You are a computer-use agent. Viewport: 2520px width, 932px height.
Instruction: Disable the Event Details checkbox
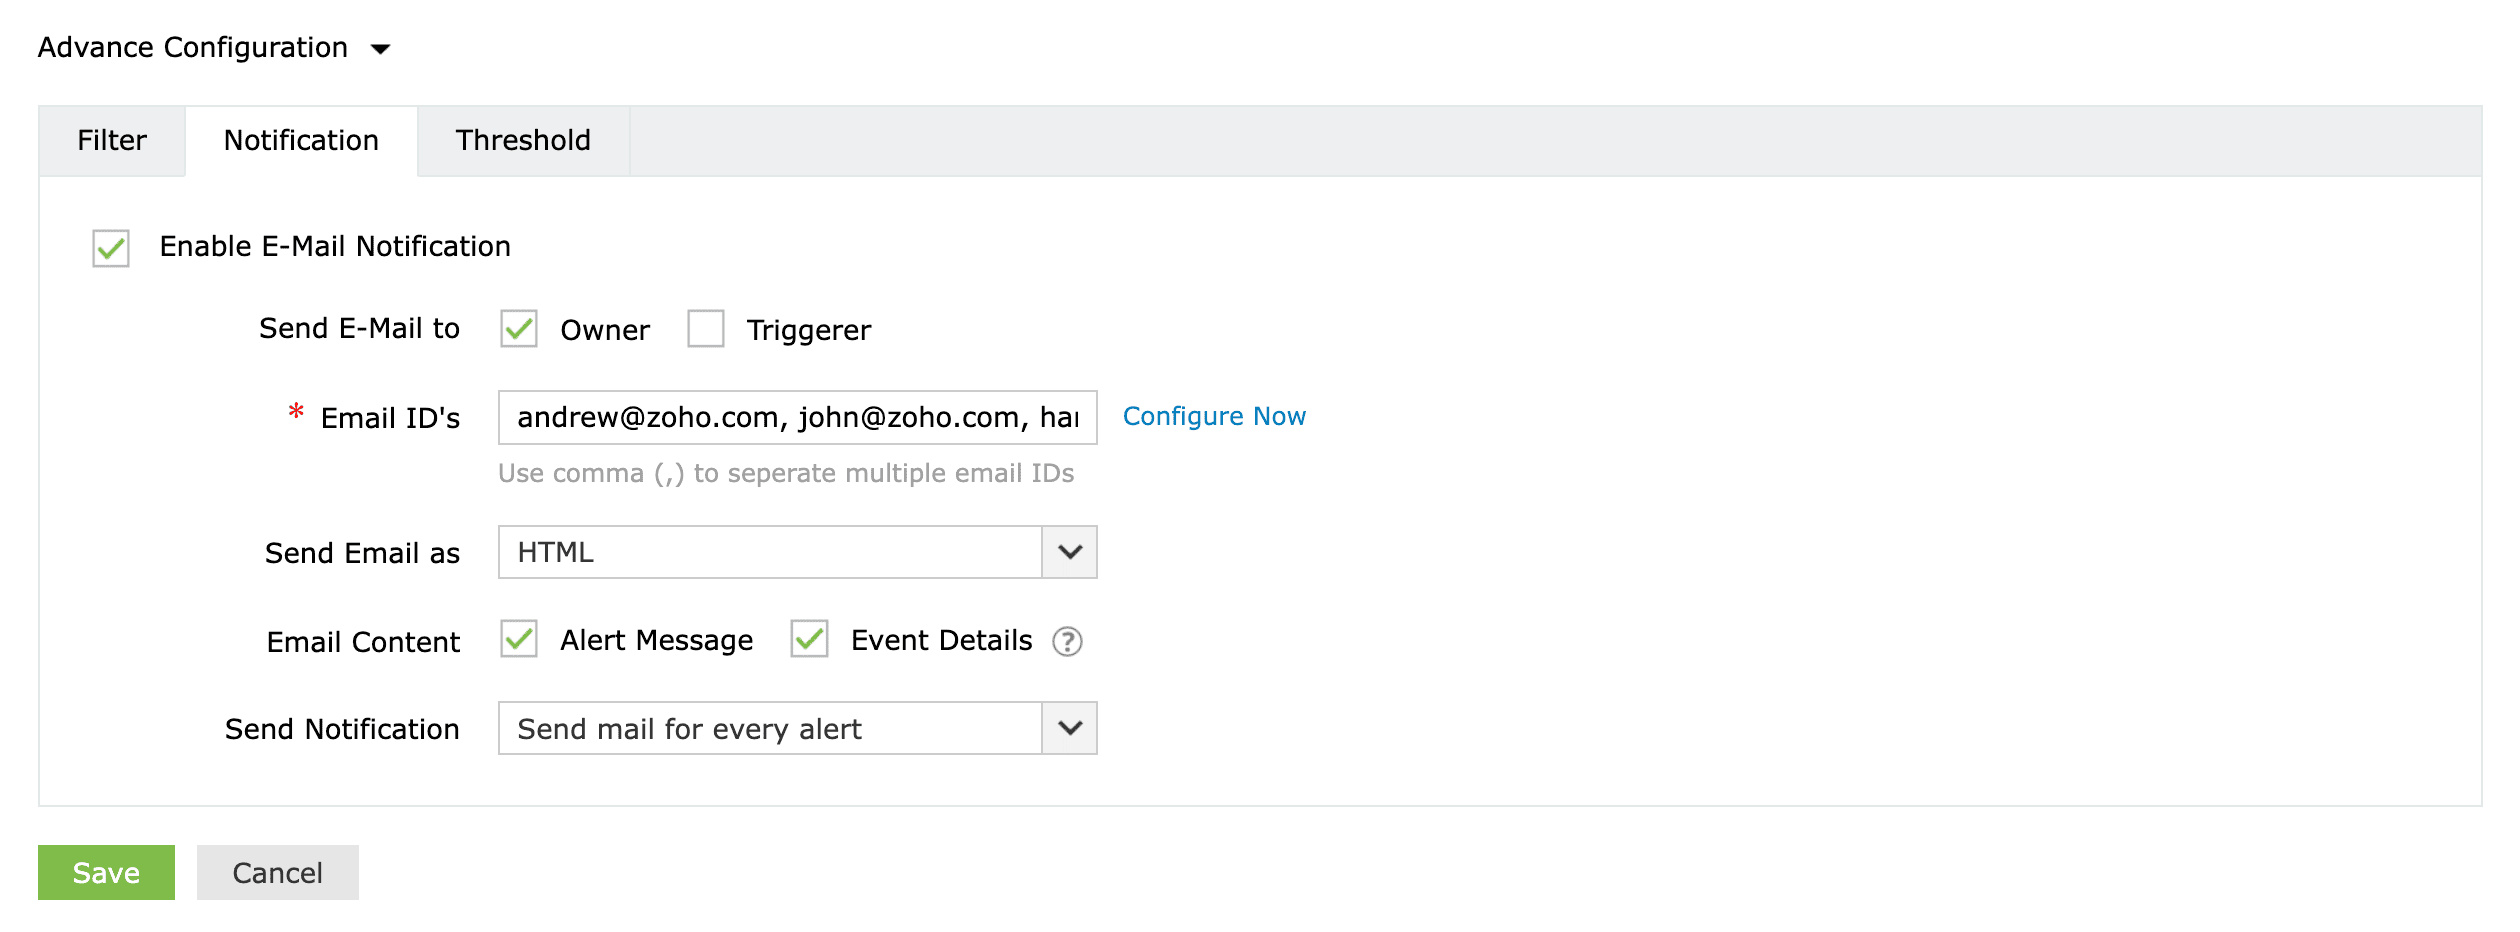[x=810, y=640]
